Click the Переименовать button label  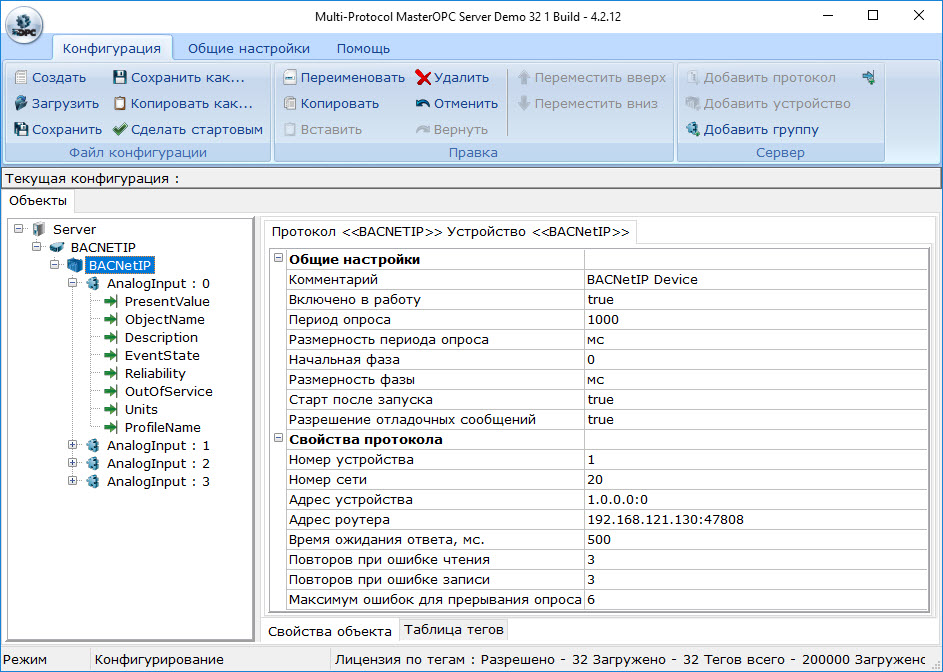tap(353, 78)
